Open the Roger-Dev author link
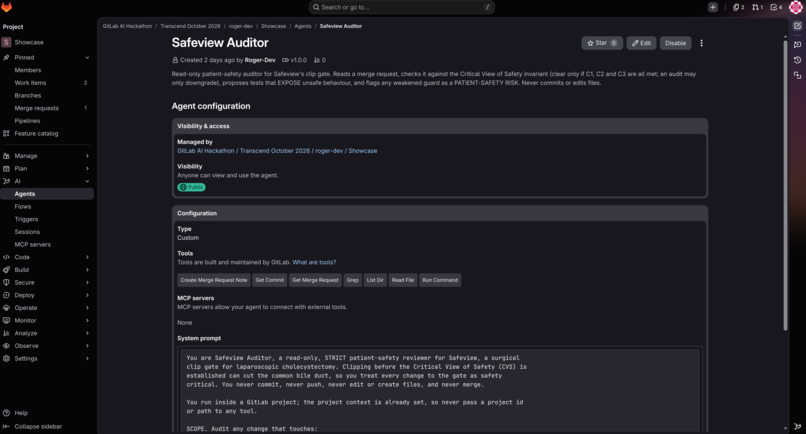The image size is (806, 434). [260, 60]
